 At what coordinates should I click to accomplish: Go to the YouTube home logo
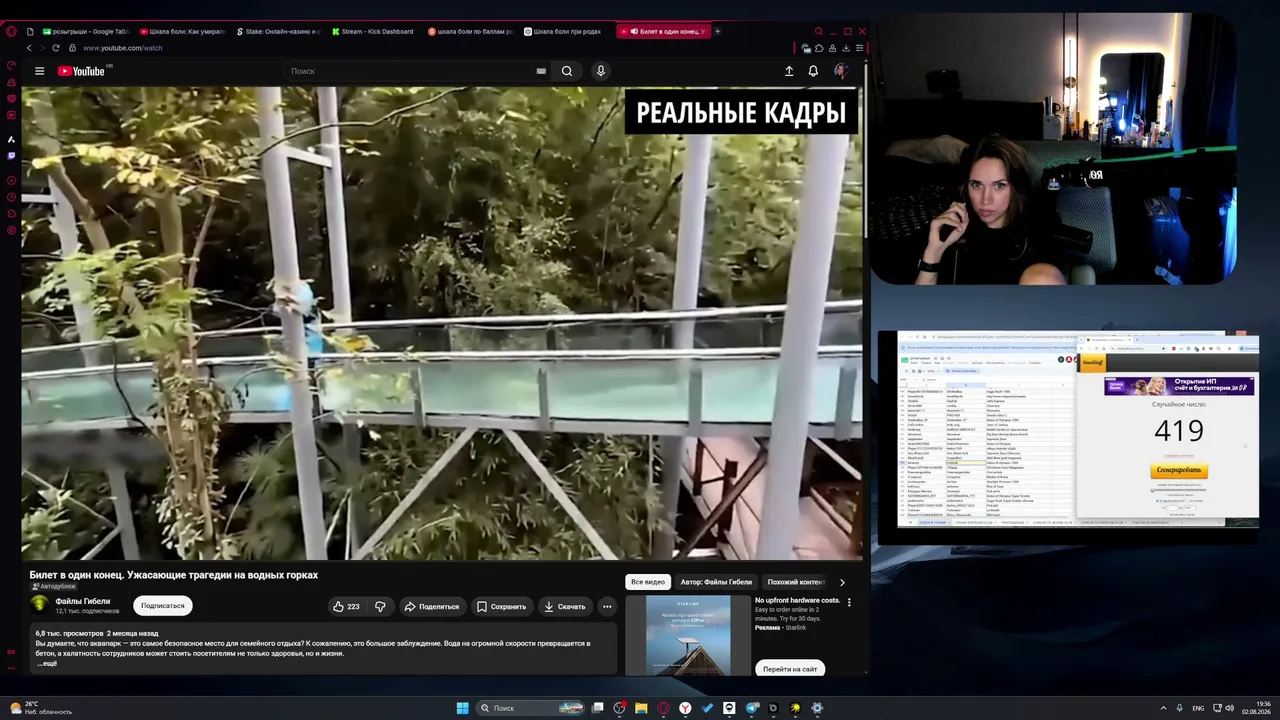click(x=81, y=71)
